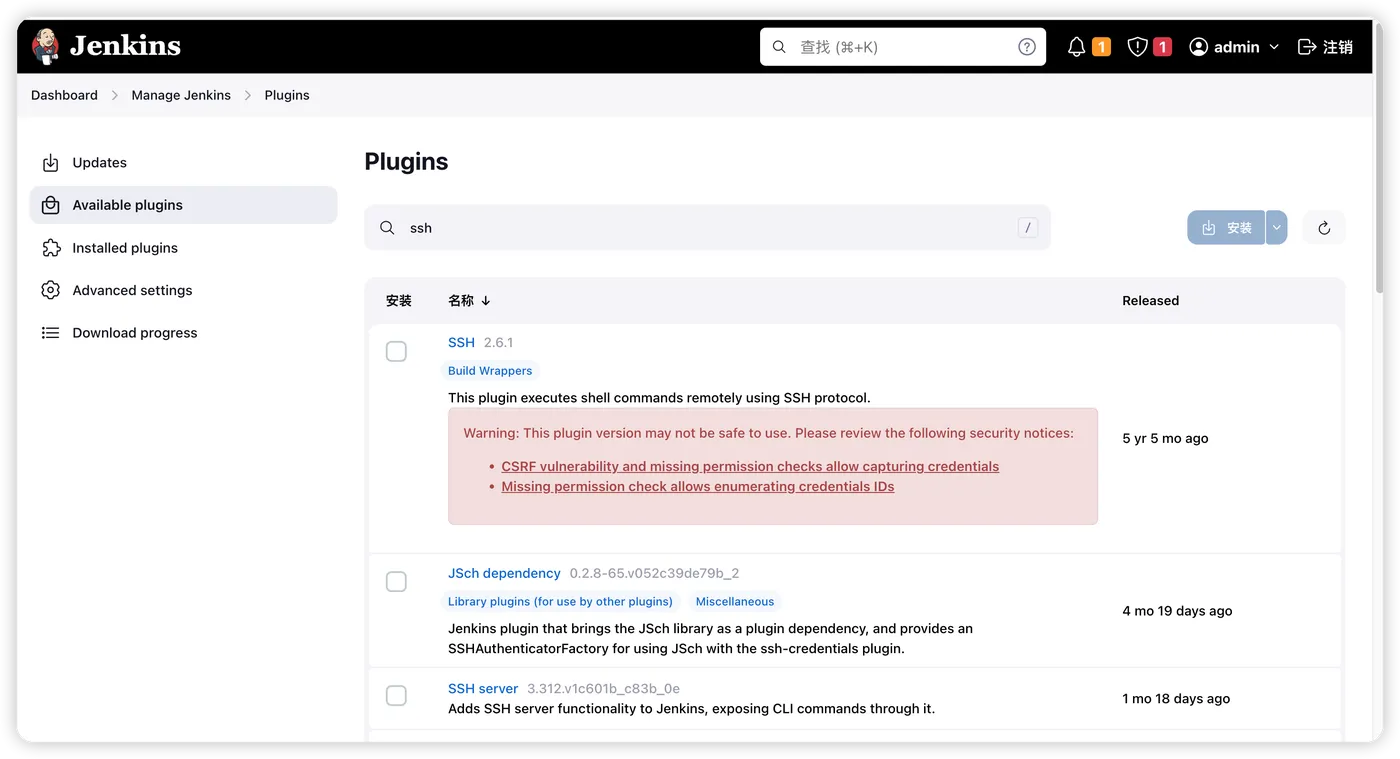
Task: Click the Jenkins butler logo icon
Action: click(46, 46)
